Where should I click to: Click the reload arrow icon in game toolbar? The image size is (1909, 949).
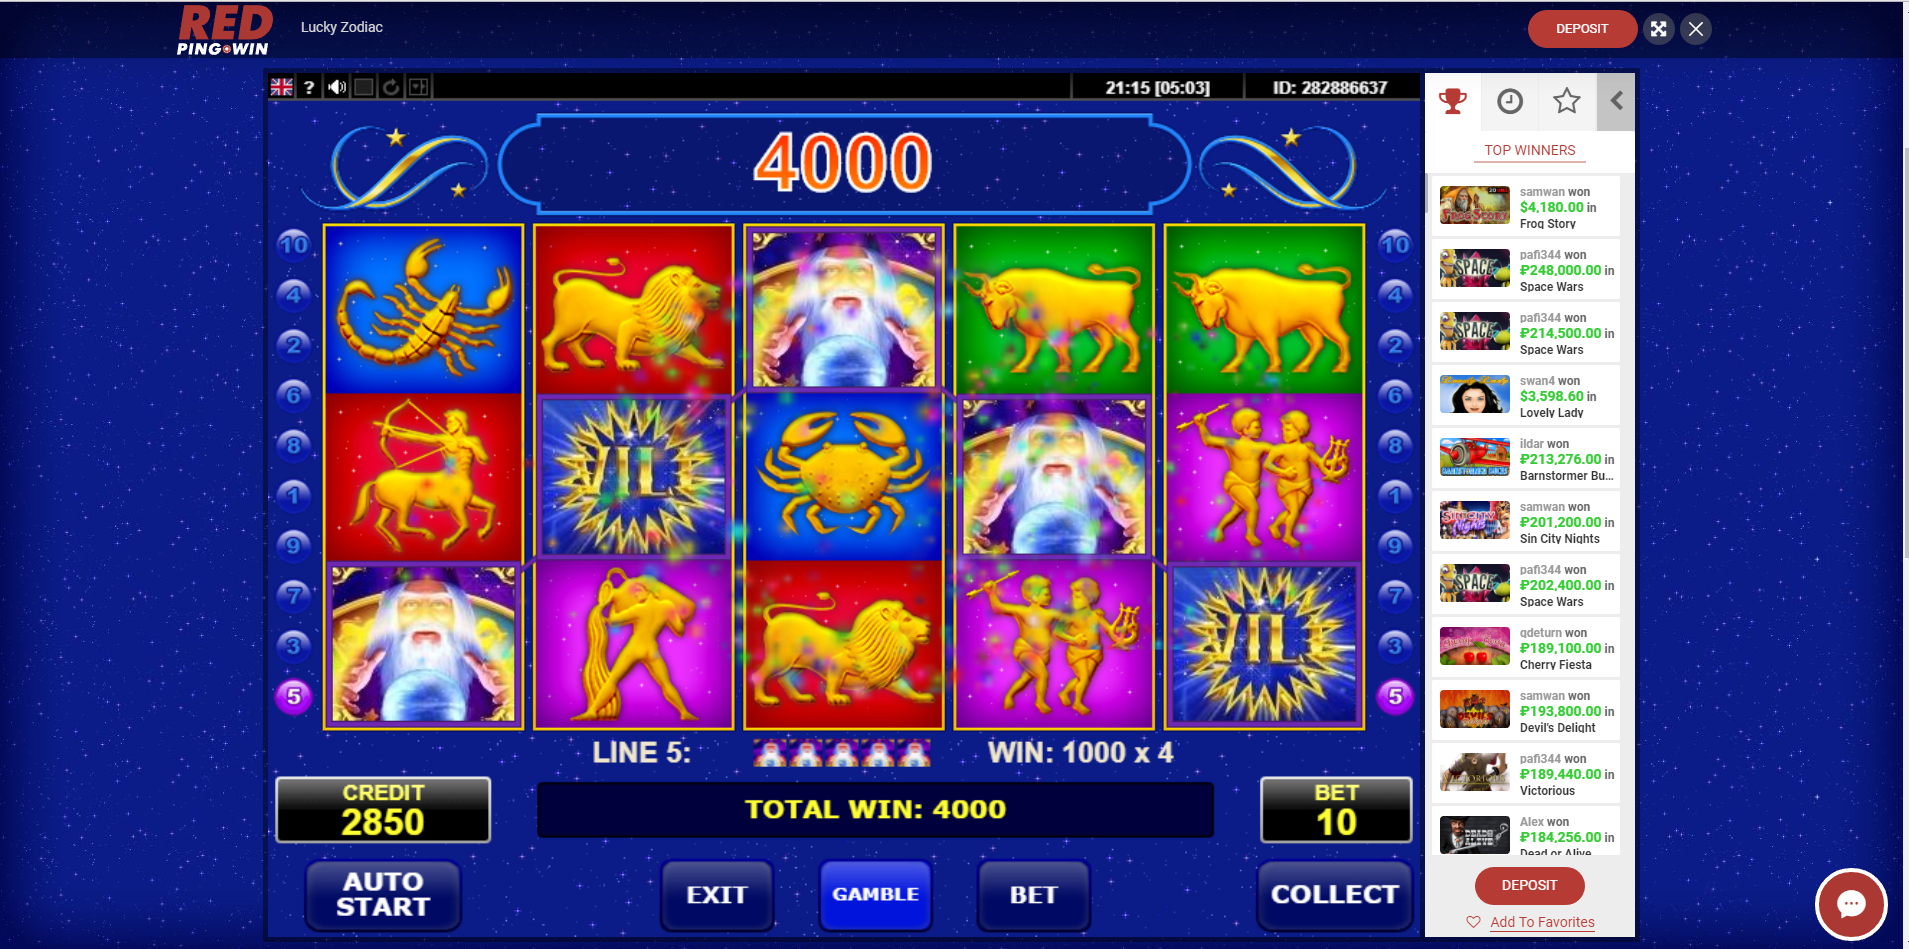pos(391,87)
